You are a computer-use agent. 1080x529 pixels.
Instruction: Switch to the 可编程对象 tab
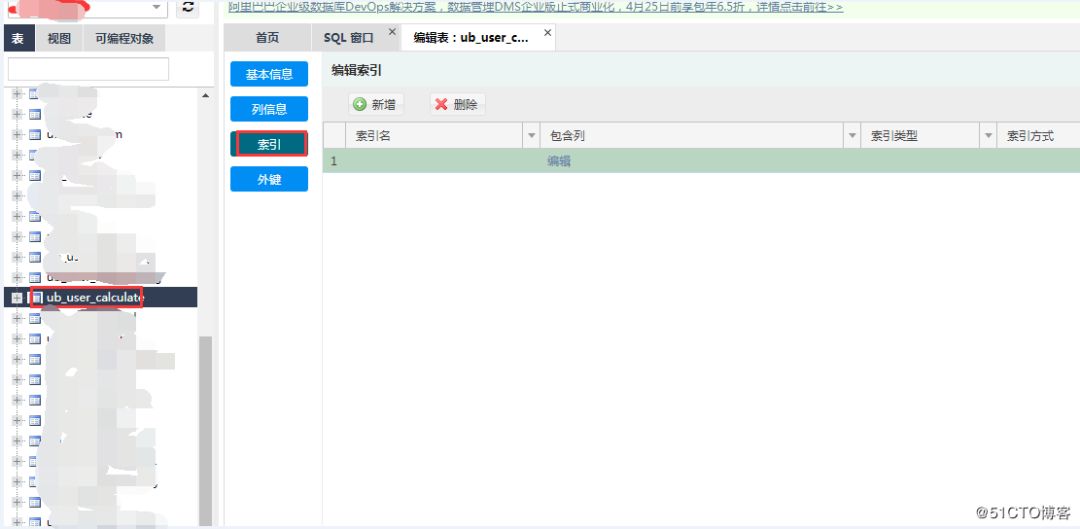pos(125,39)
